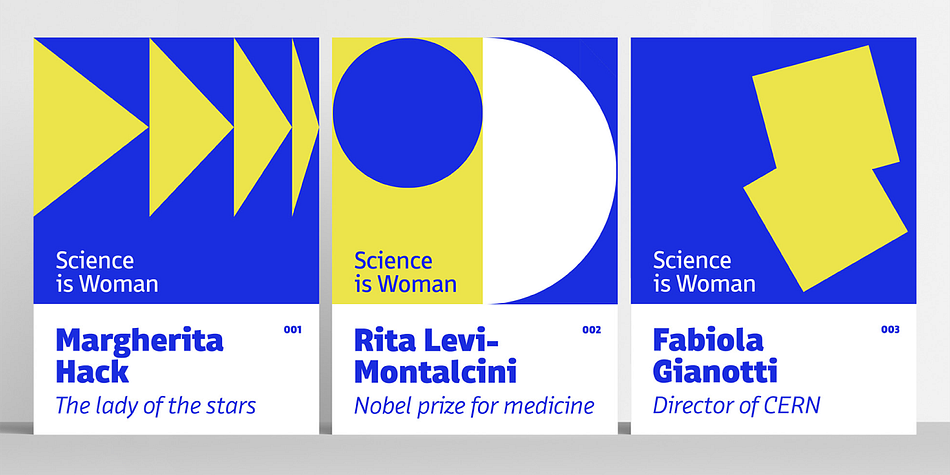The height and width of the screenshot is (475, 950).
Task: Click 'Science is Woman' on first poster
Action: pos(107,272)
